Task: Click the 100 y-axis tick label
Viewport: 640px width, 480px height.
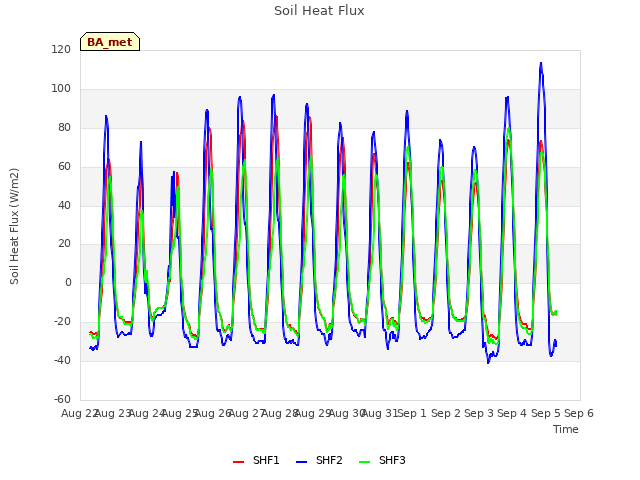Action: 61,89
